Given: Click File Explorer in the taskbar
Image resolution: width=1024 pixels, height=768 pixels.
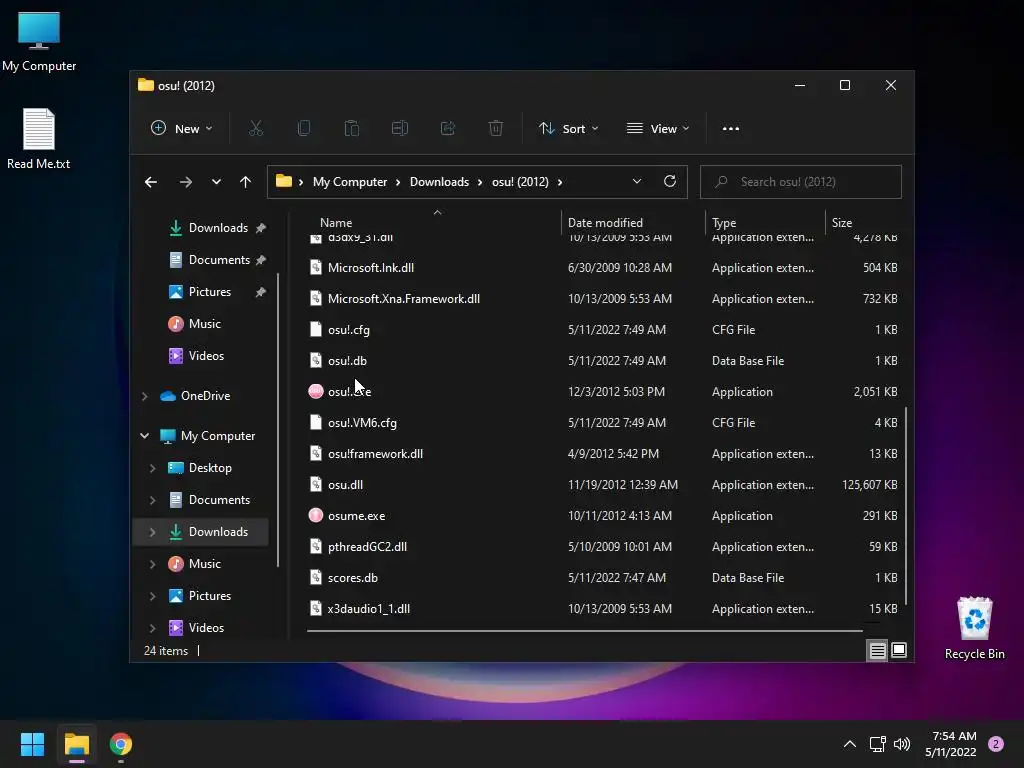Looking at the screenshot, I should (x=77, y=744).
